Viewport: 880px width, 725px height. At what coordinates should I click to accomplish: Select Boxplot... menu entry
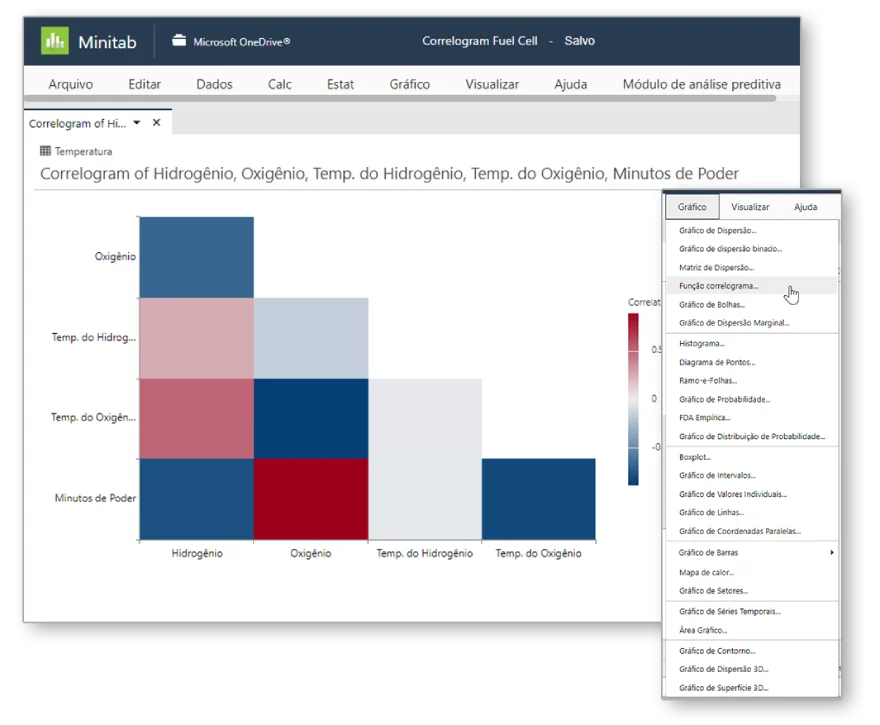tap(751, 457)
